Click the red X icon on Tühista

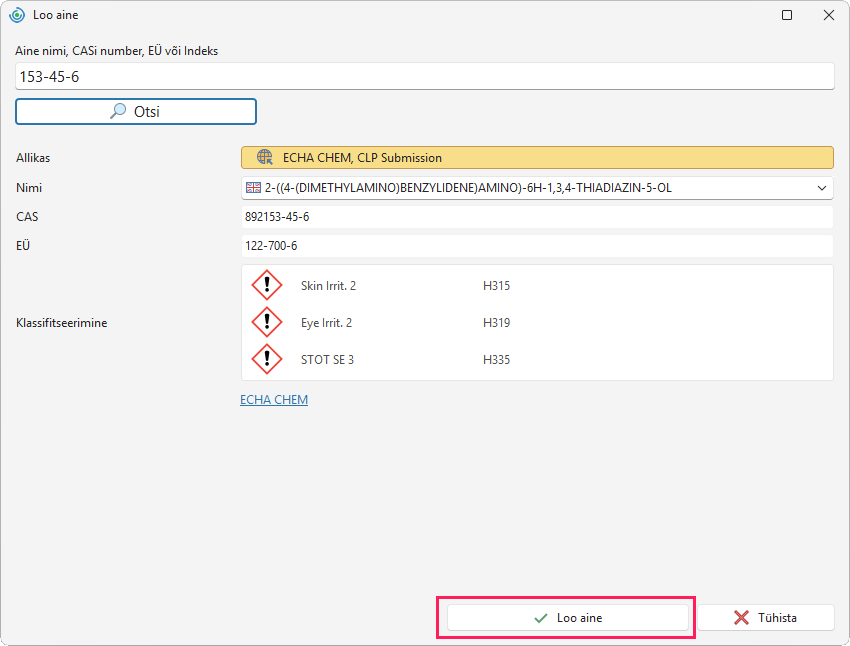(x=741, y=617)
